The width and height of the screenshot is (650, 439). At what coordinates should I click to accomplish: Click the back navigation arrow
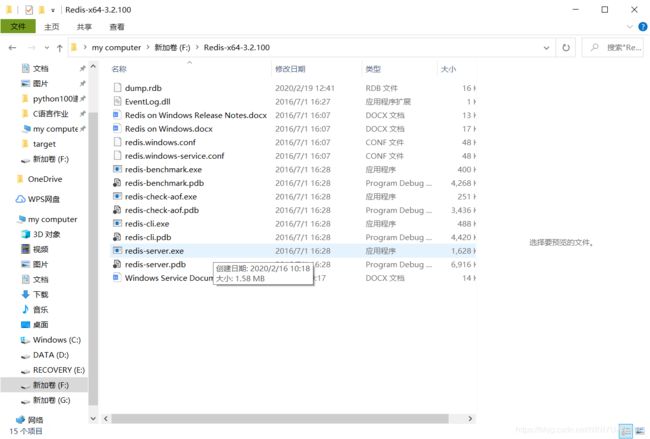click(12, 48)
